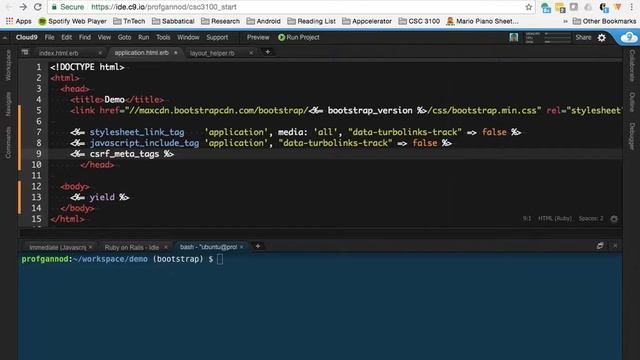
Task: Add a new editor tab with plus
Action: pos(268,52)
